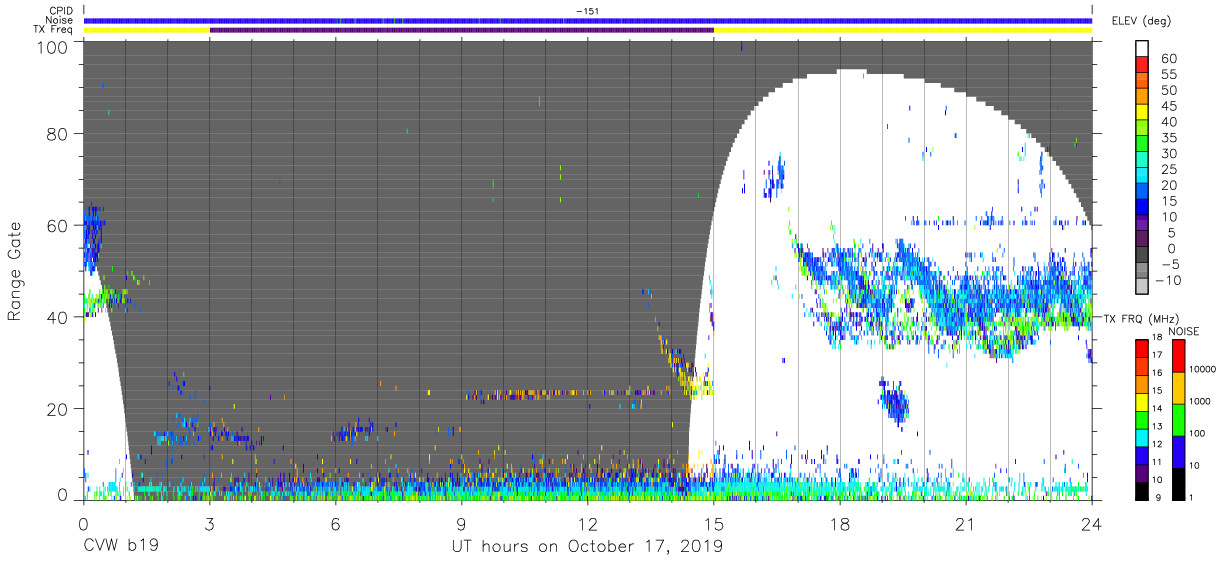Click the 80 tick on Range Gate axis
This screenshot has width=1228, height=567.
(x=58, y=134)
